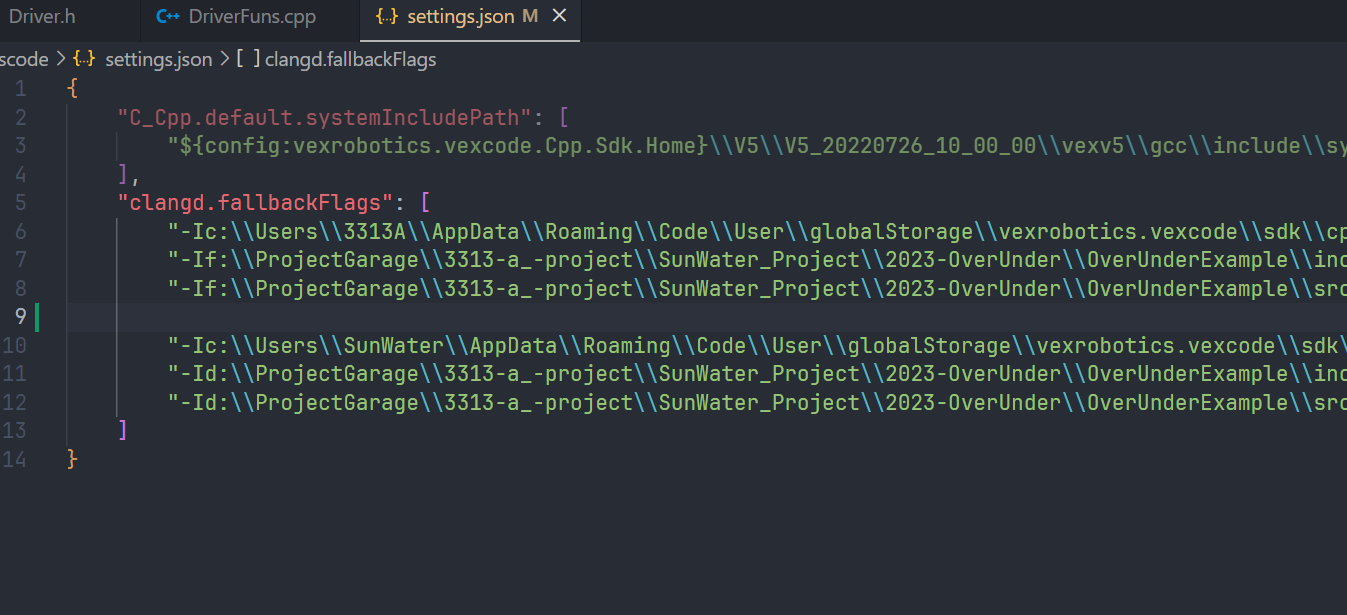Image resolution: width=1347 pixels, height=615 pixels.
Task: Switch to the Driver.h tab
Action: point(42,17)
